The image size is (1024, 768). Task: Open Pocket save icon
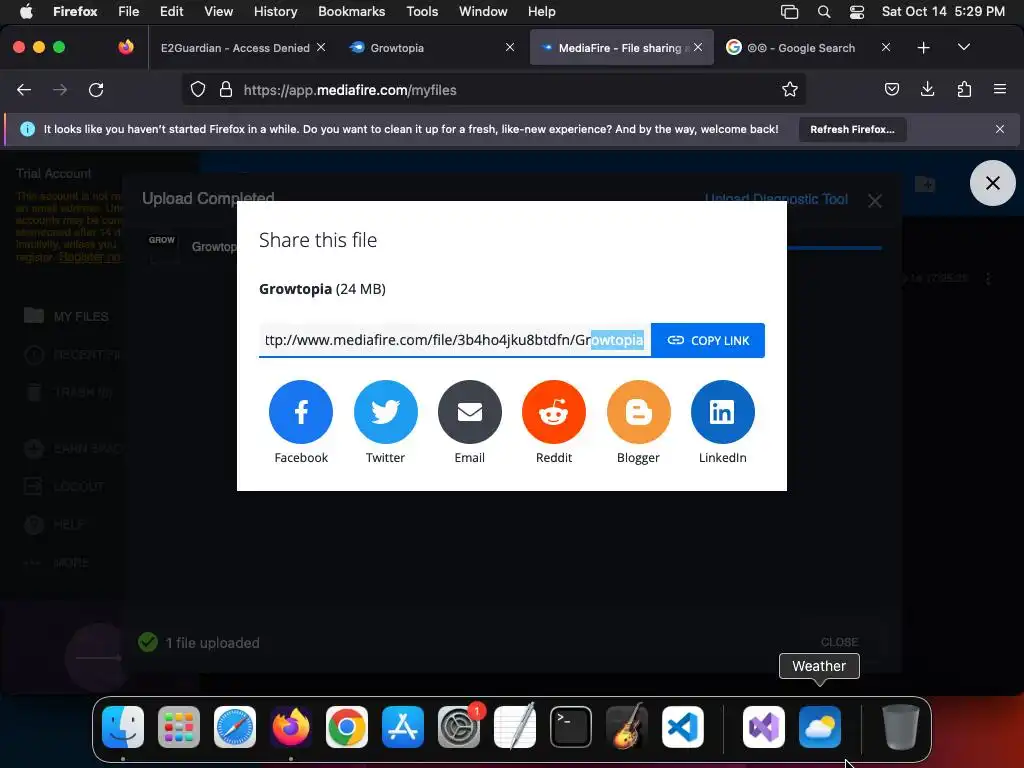pyautogui.click(x=891, y=89)
